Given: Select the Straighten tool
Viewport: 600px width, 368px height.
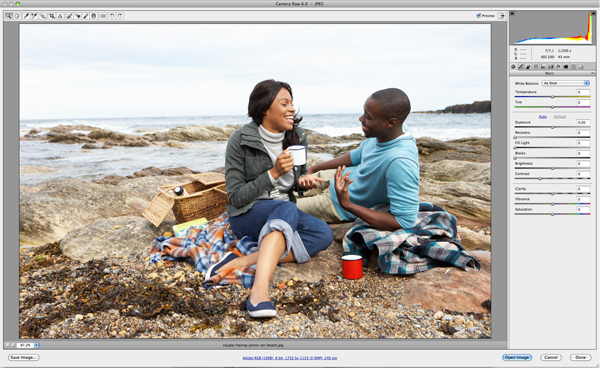Looking at the screenshot, I should 60,16.
